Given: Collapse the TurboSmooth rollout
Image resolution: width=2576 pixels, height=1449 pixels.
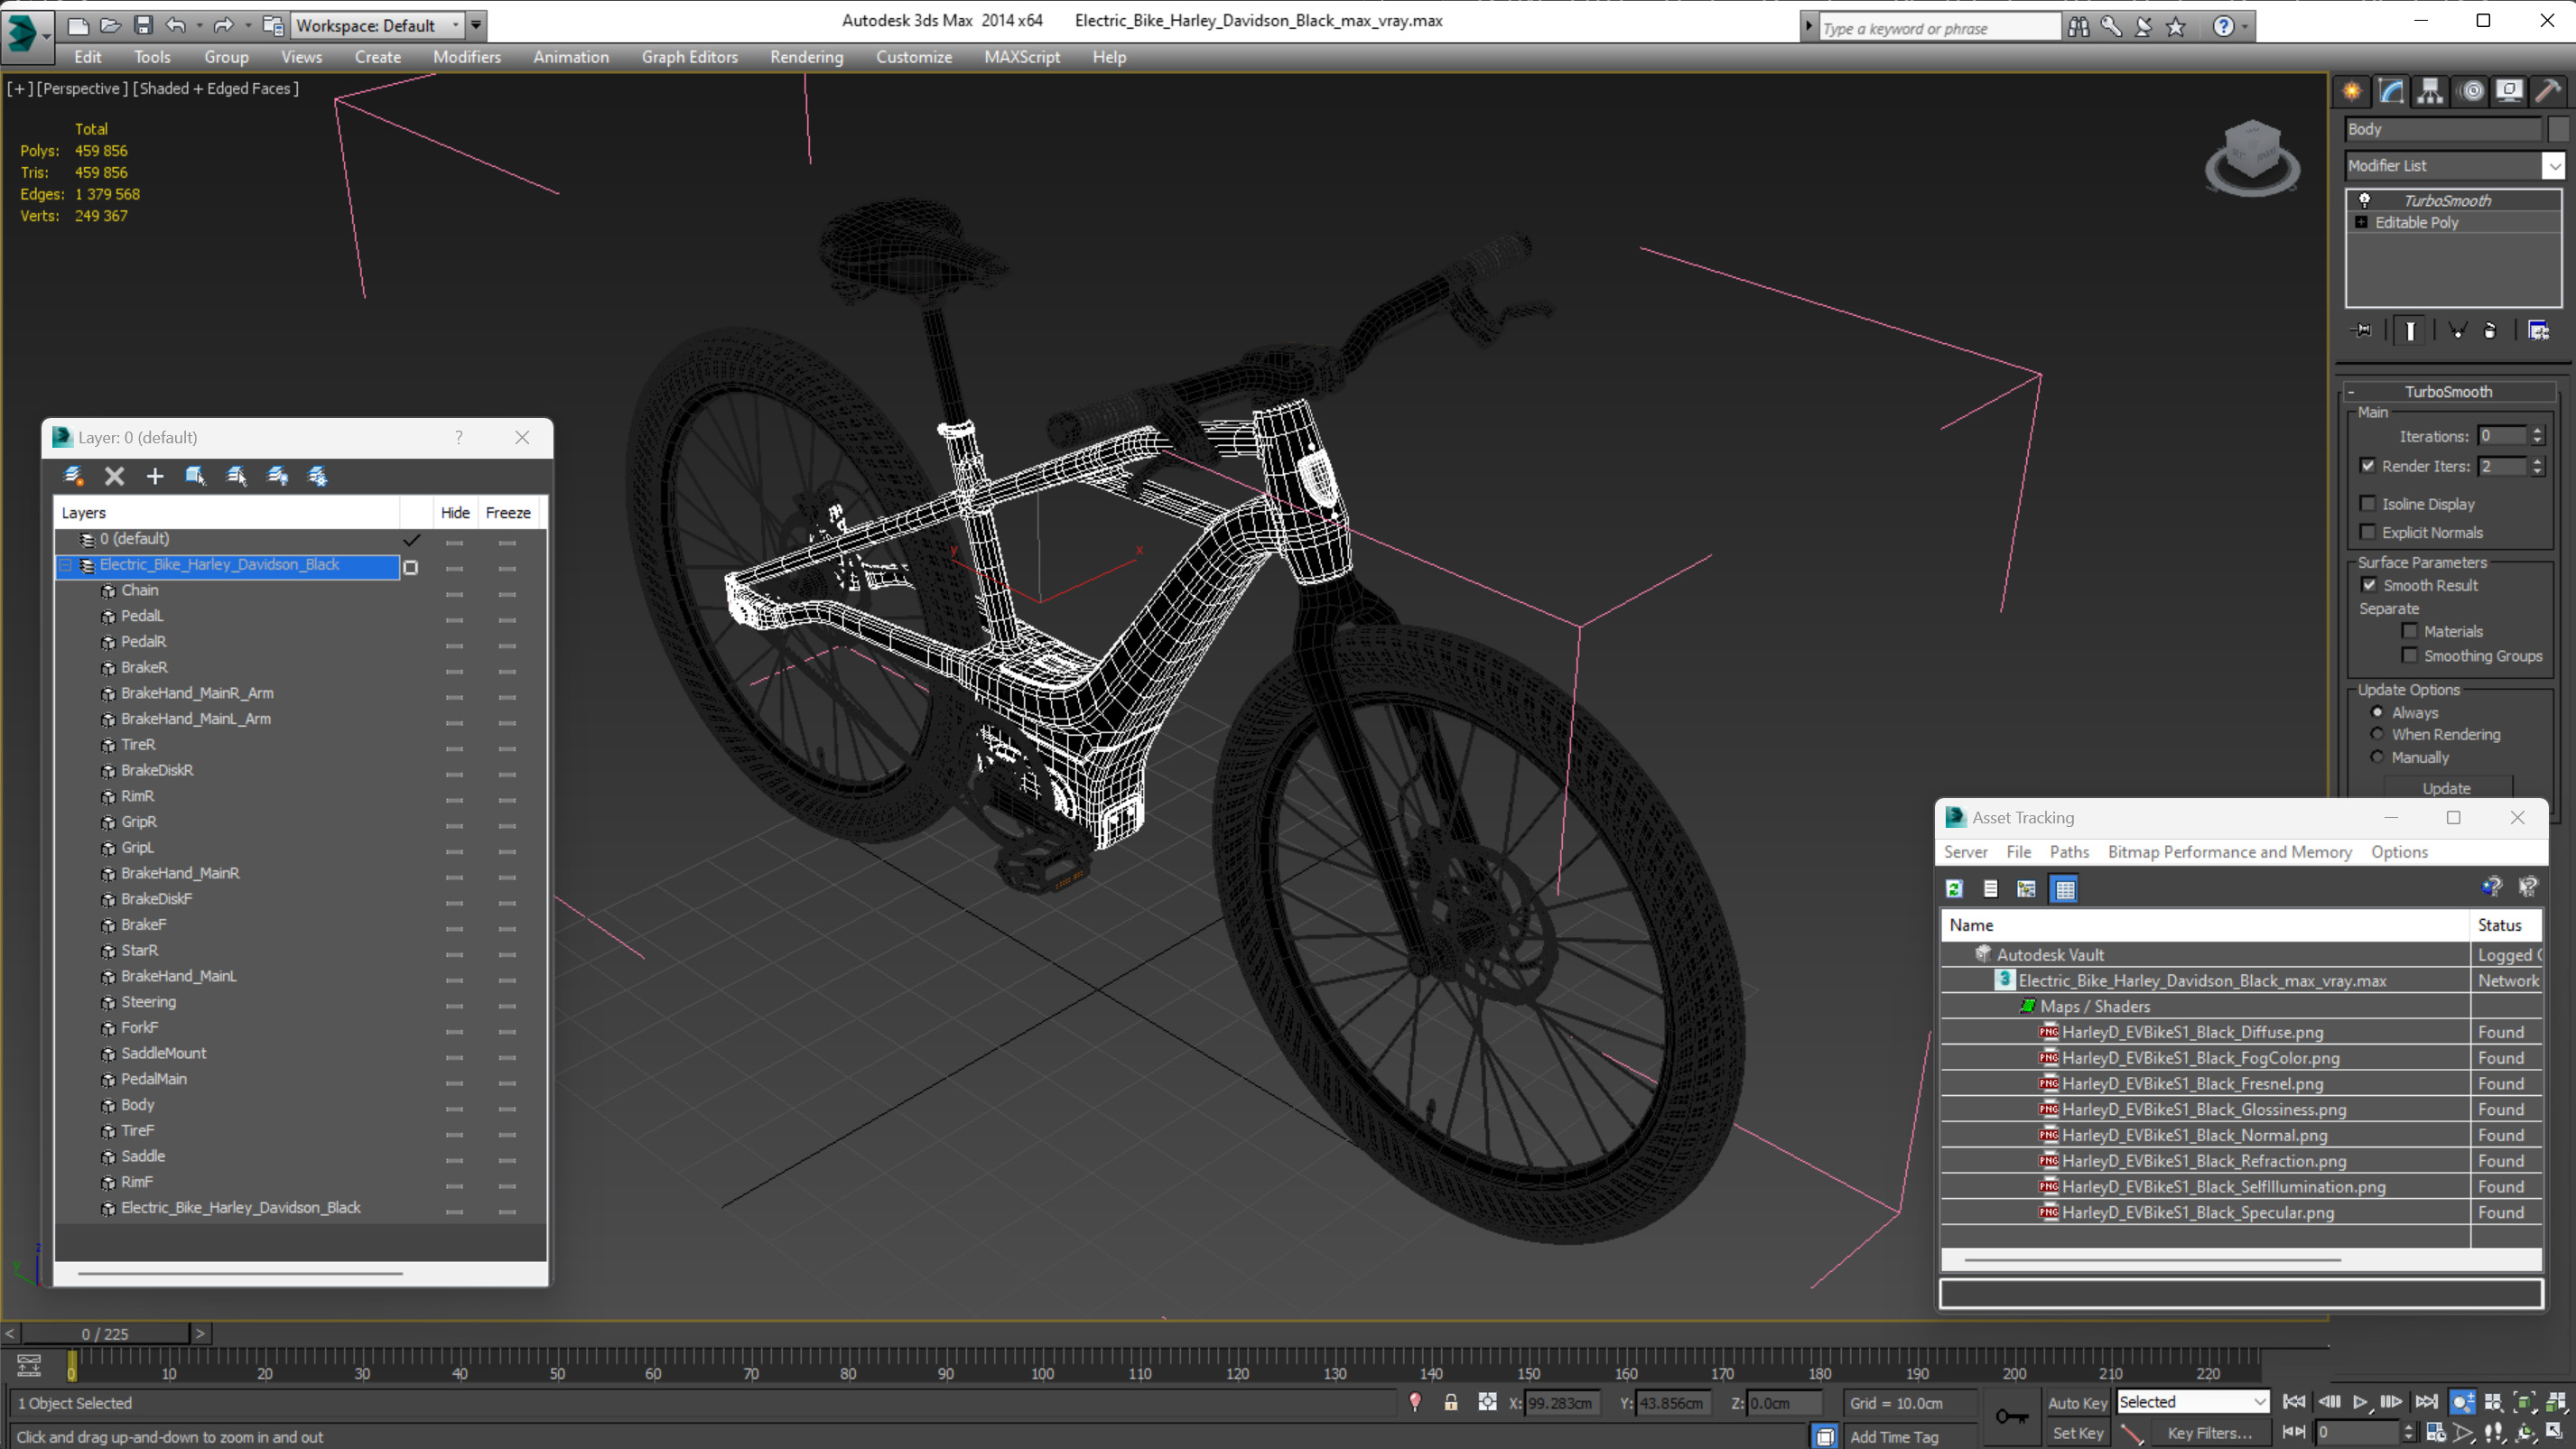Looking at the screenshot, I should (2351, 391).
